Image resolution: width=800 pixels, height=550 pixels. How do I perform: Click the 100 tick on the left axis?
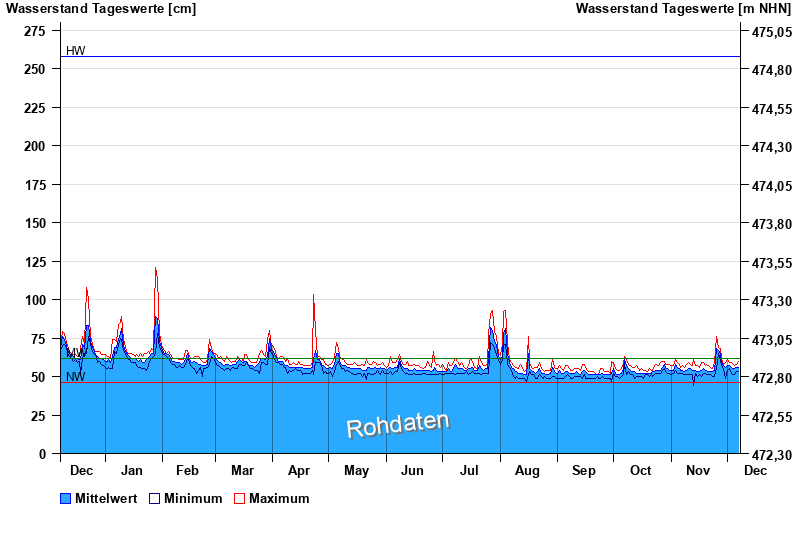pos(35,300)
